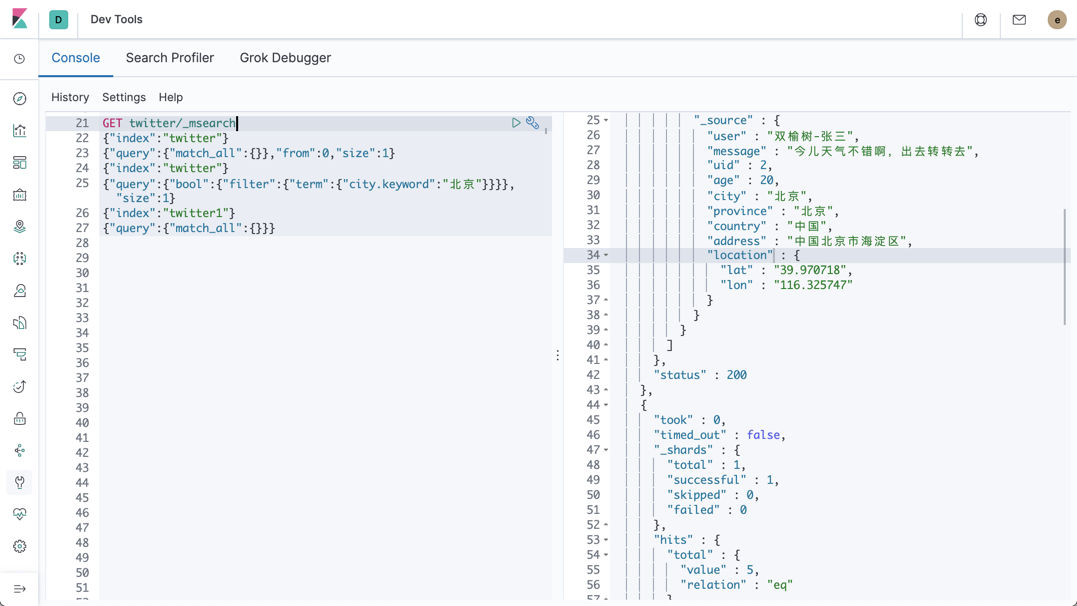This screenshot has width=1077, height=606.
Task: Collapse the _shards object at line 47
Action: coord(605,449)
